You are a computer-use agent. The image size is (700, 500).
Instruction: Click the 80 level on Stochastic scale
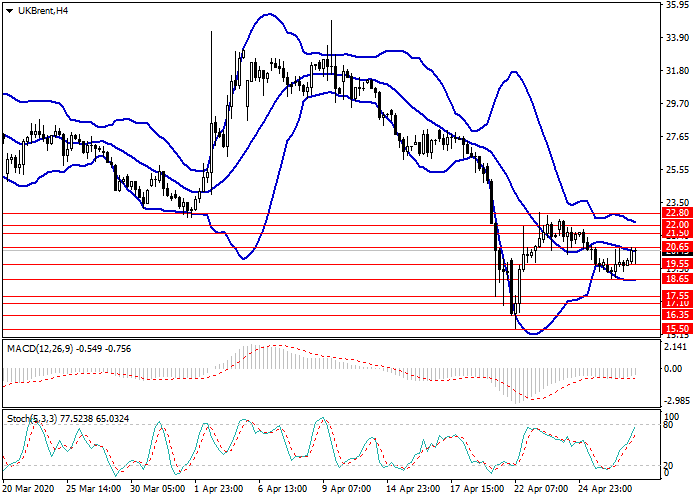670,425
